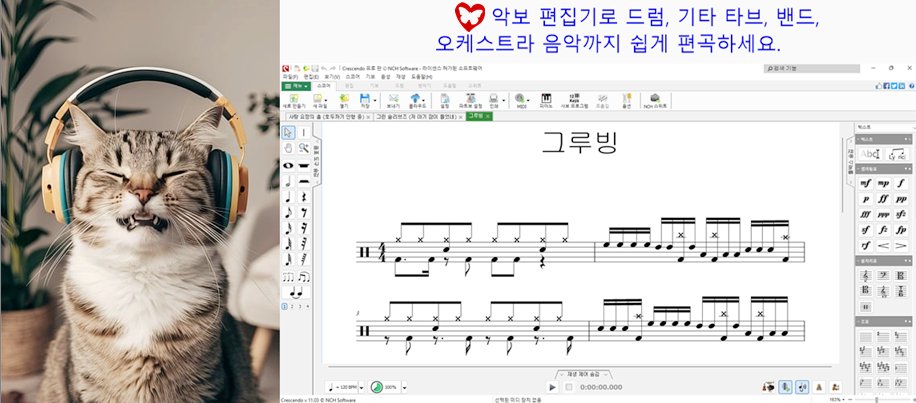Start playback with the play button
Viewport: 916px width, 403px height.
553,387
